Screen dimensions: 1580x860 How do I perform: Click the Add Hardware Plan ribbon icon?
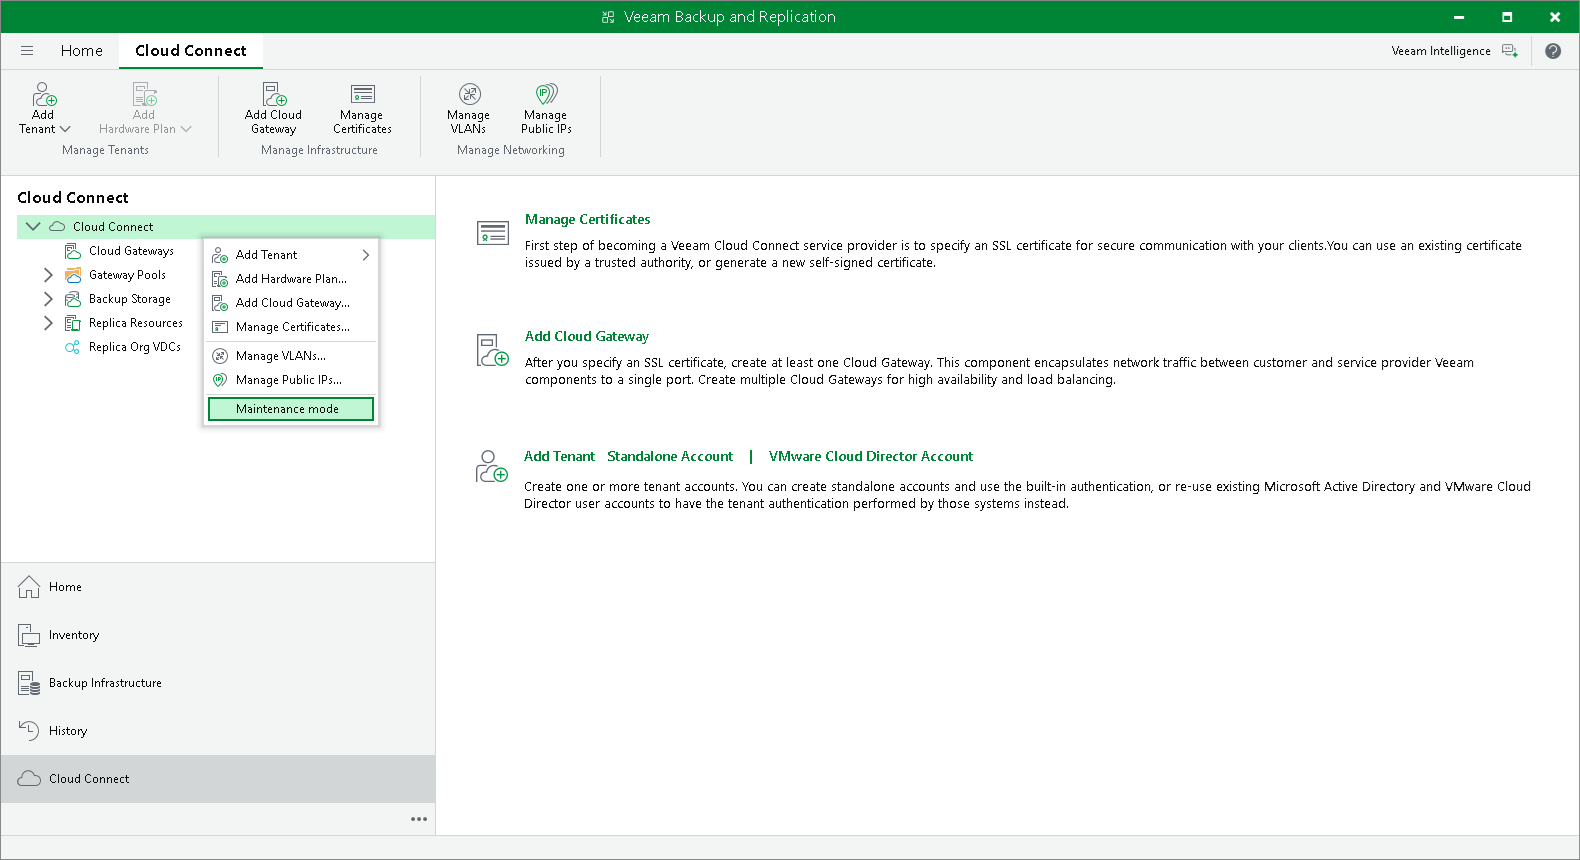[x=145, y=94]
